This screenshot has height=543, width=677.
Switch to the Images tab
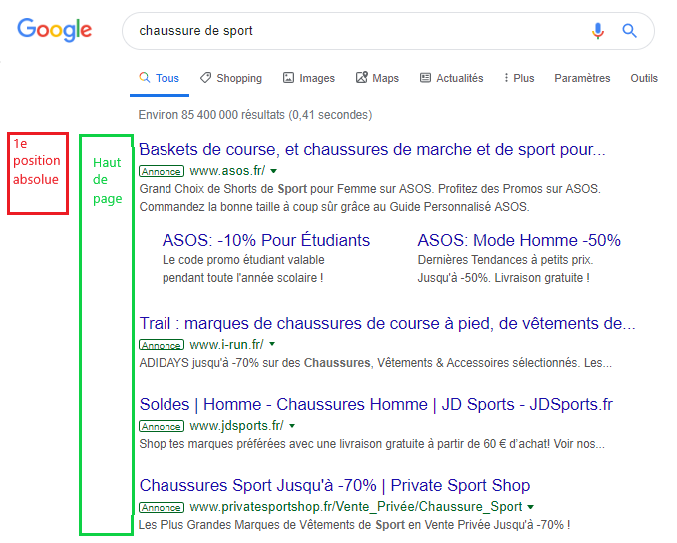coord(309,78)
